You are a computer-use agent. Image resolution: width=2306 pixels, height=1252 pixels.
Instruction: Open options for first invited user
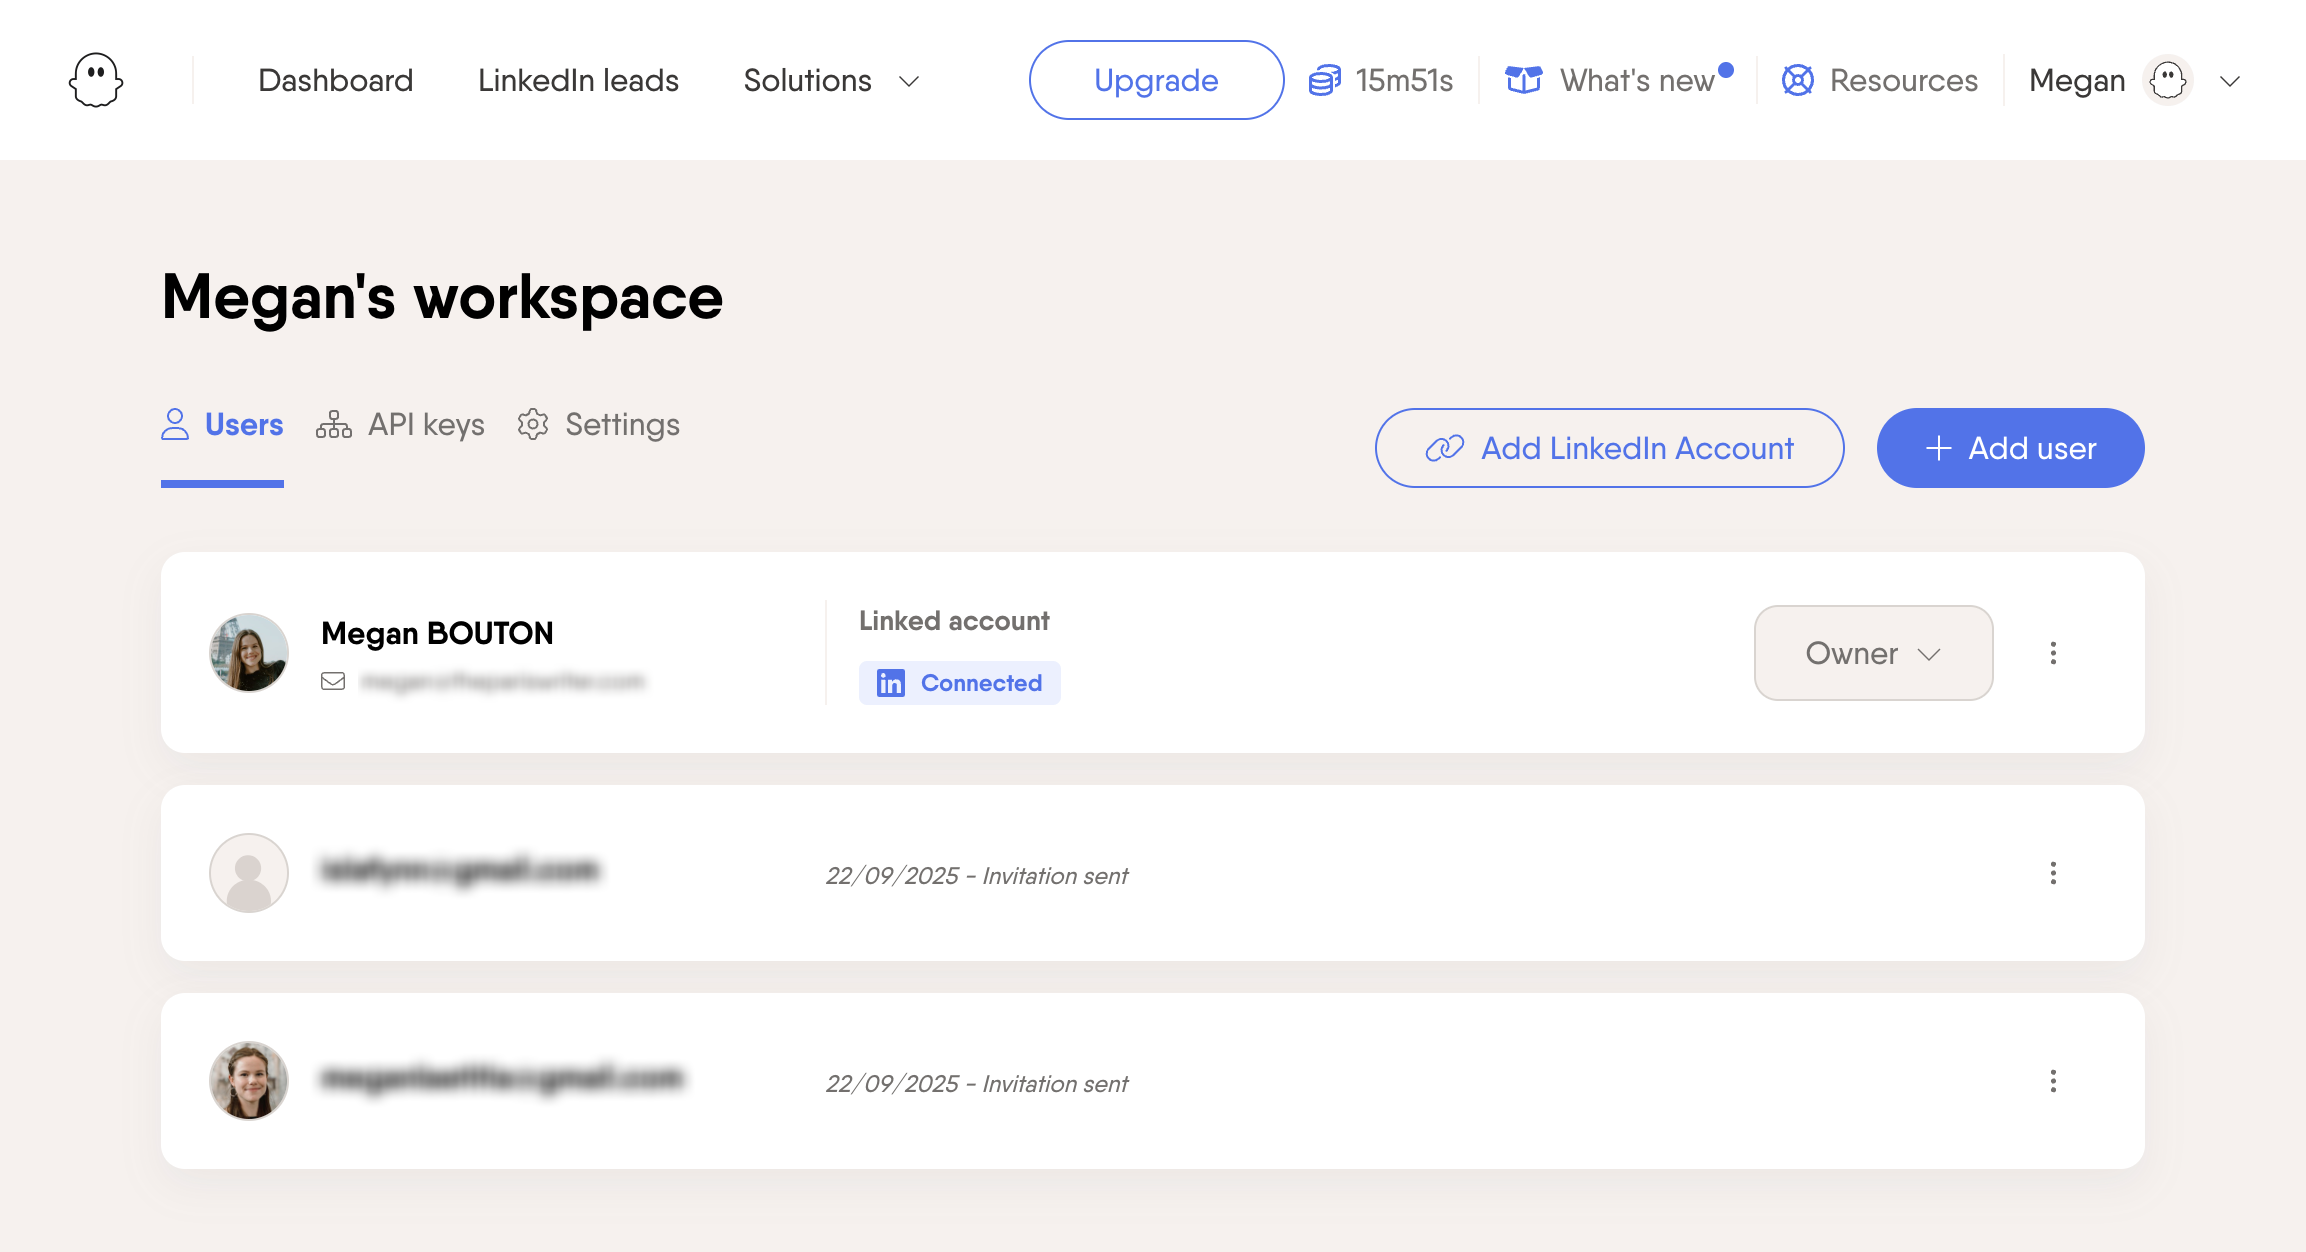(x=2053, y=873)
